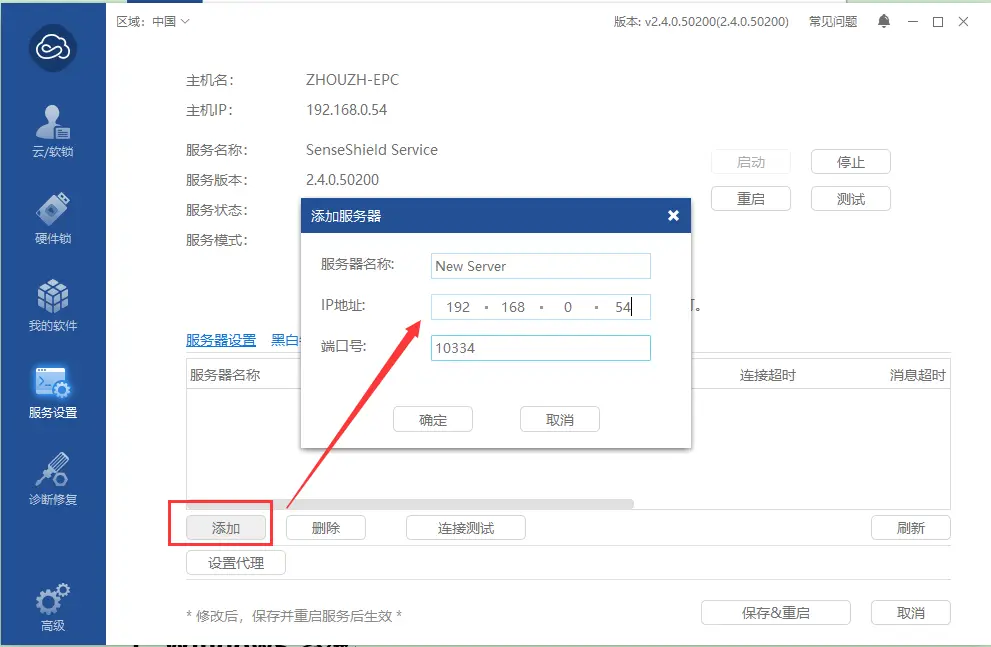Expand the 区域 region dropdown

[x=153, y=21]
